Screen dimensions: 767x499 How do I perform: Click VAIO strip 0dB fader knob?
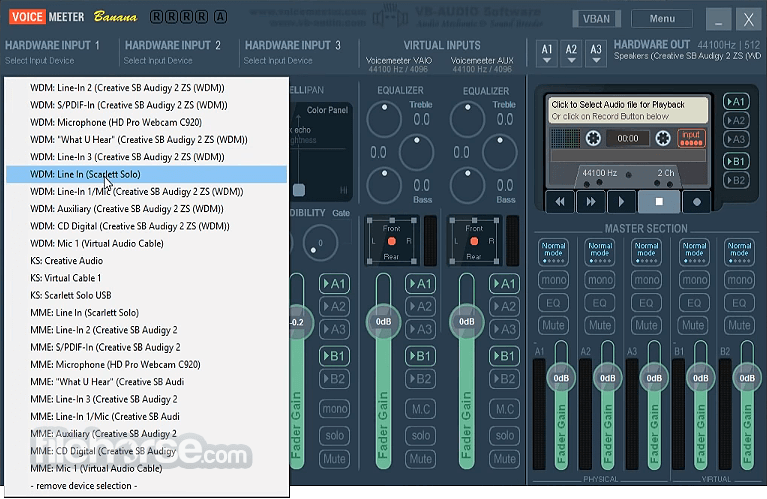pyautogui.click(x=384, y=321)
